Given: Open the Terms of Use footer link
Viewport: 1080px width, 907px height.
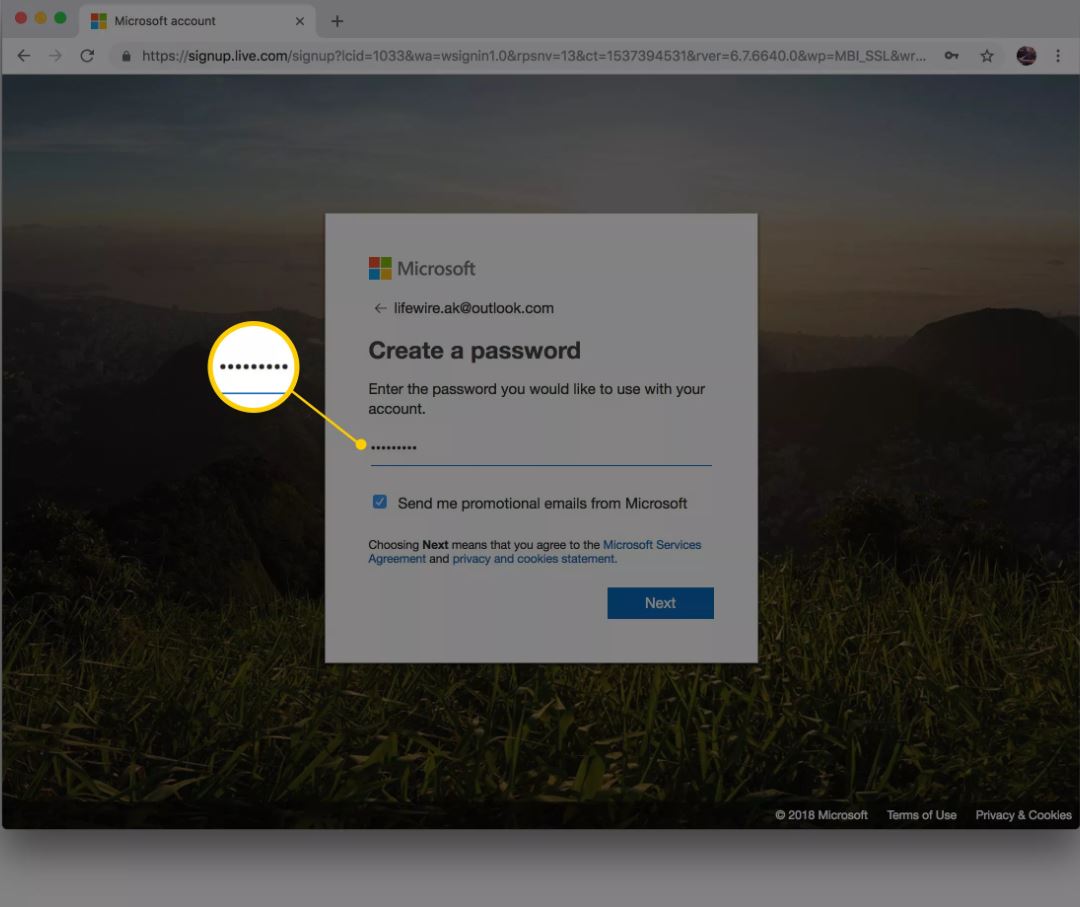Looking at the screenshot, I should tap(921, 815).
